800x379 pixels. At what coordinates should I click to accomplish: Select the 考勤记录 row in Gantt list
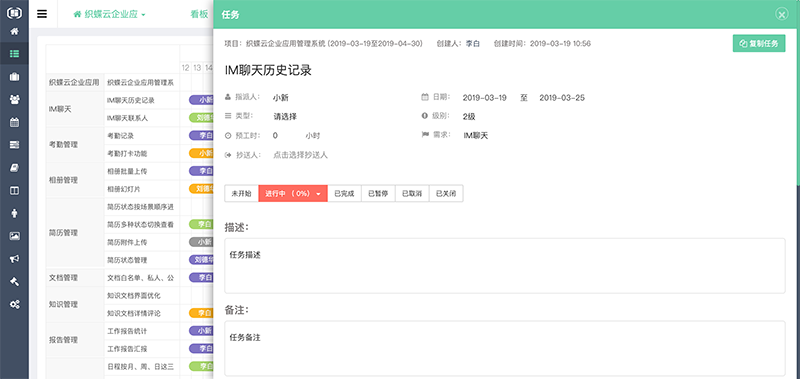click(x=120, y=136)
